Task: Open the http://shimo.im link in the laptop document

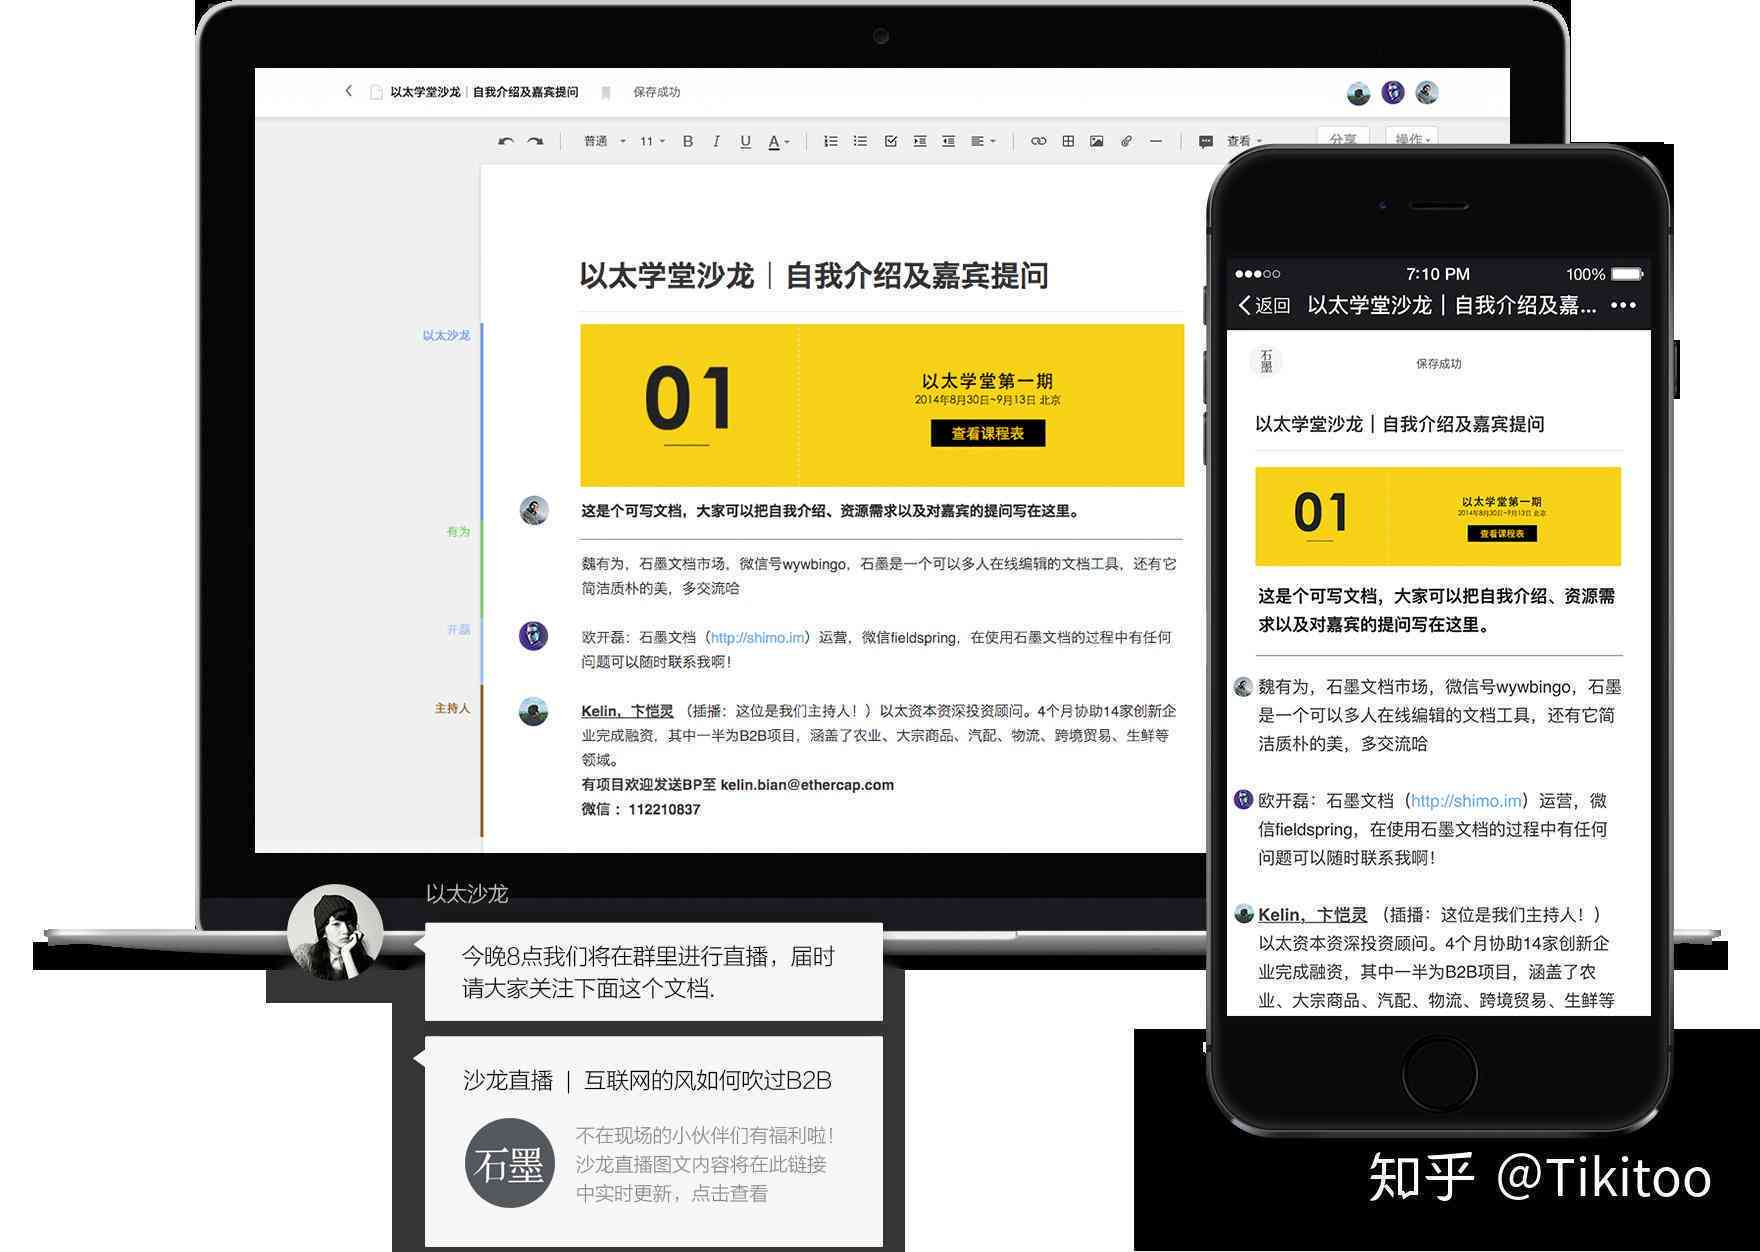Action: click(757, 637)
